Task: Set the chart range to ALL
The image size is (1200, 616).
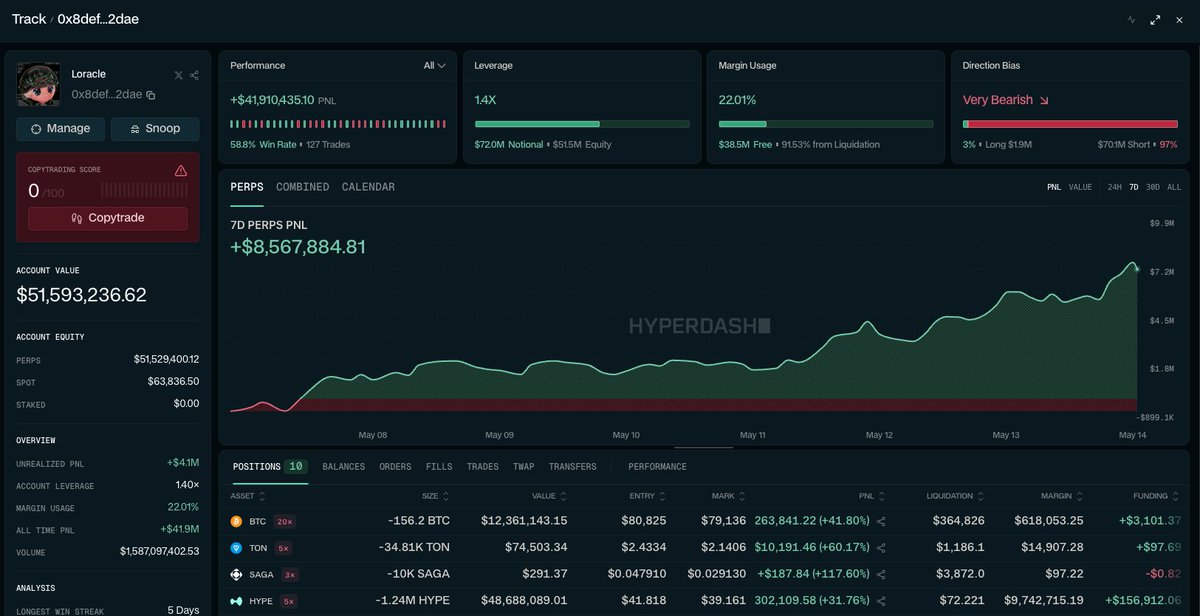Action: [x=1174, y=187]
